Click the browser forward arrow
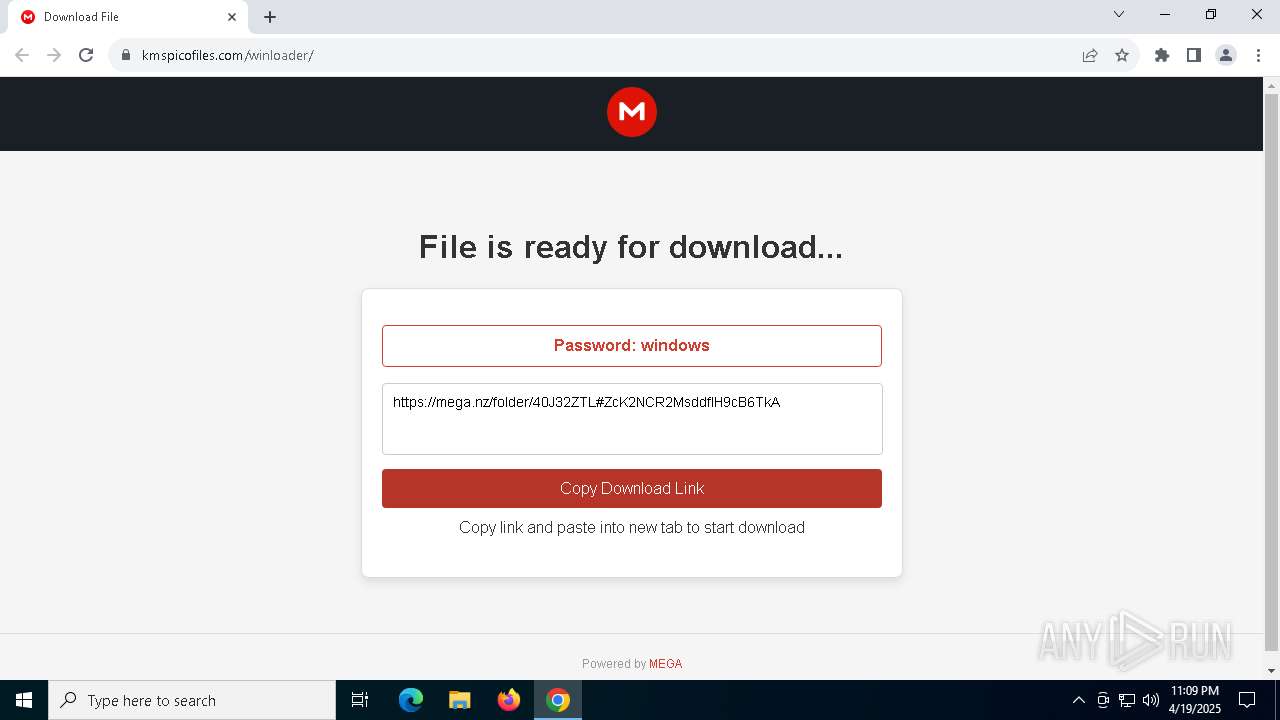This screenshot has height=720, width=1280. [54, 55]
